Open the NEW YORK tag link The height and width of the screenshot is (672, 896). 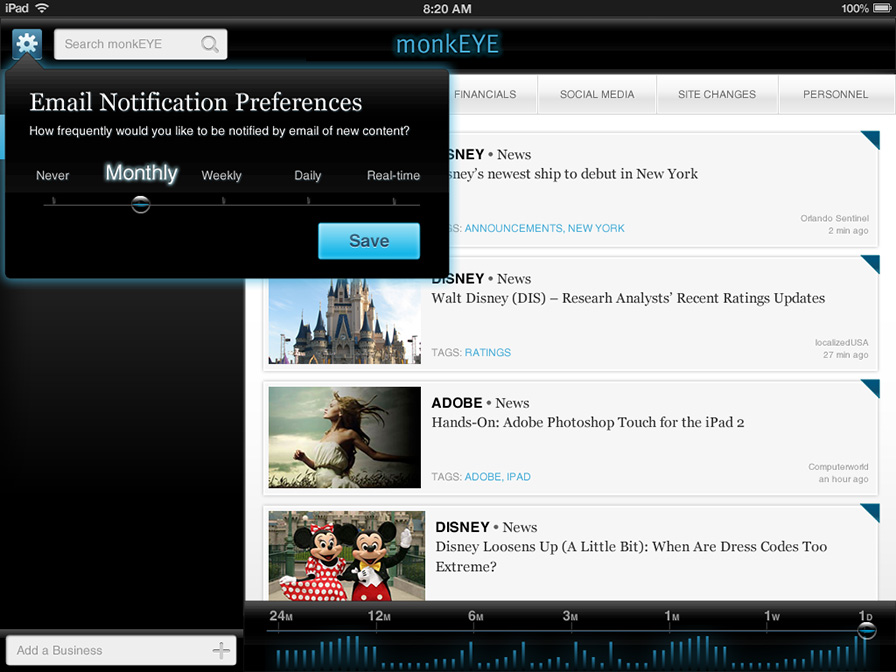point(596,228)
